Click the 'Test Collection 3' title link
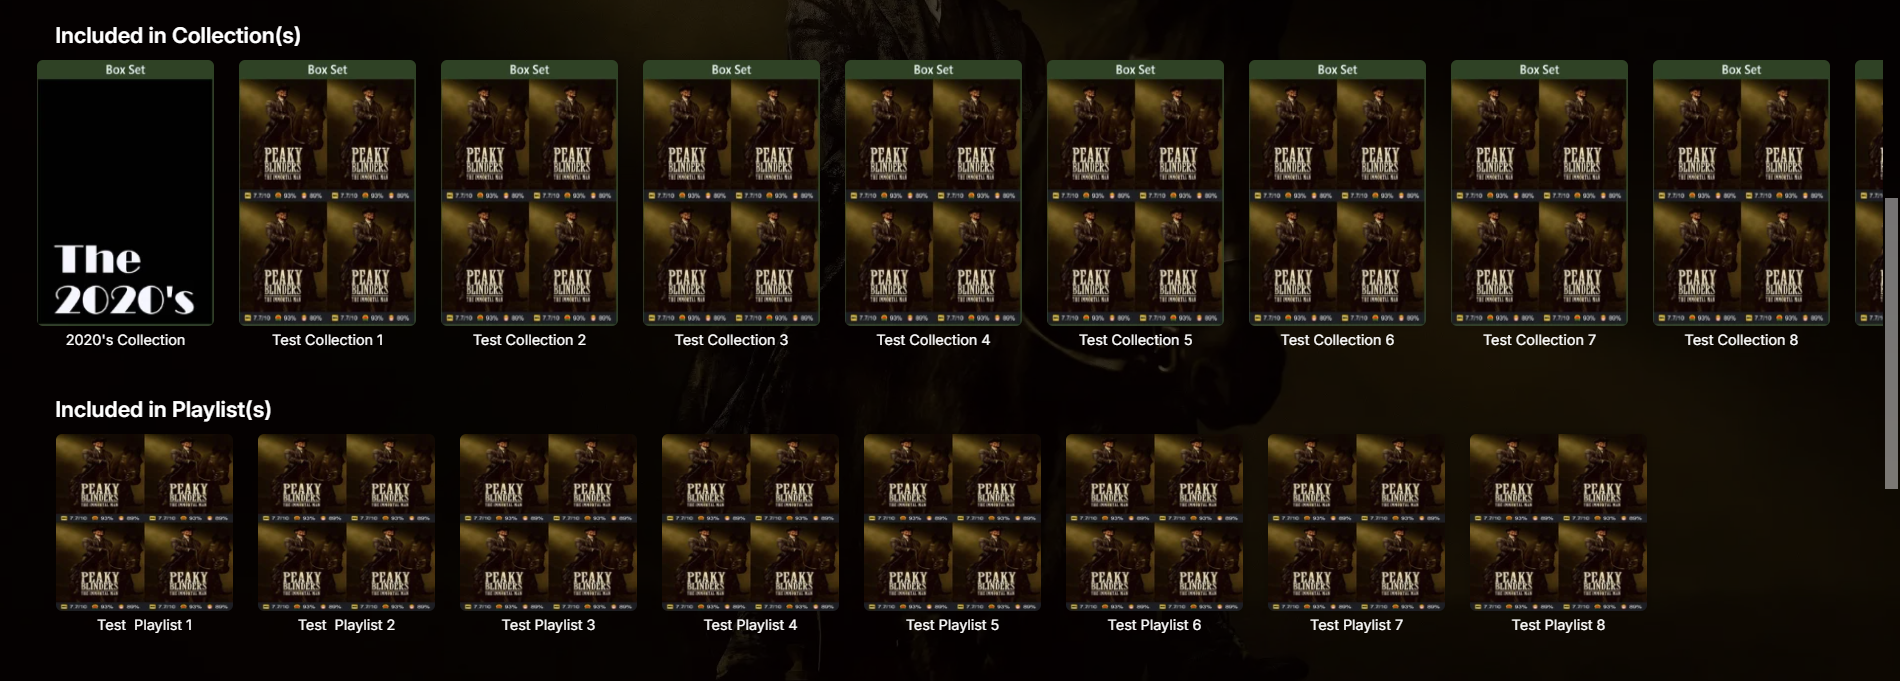This screenshot has height=681, width=1900. click(731, 340)
